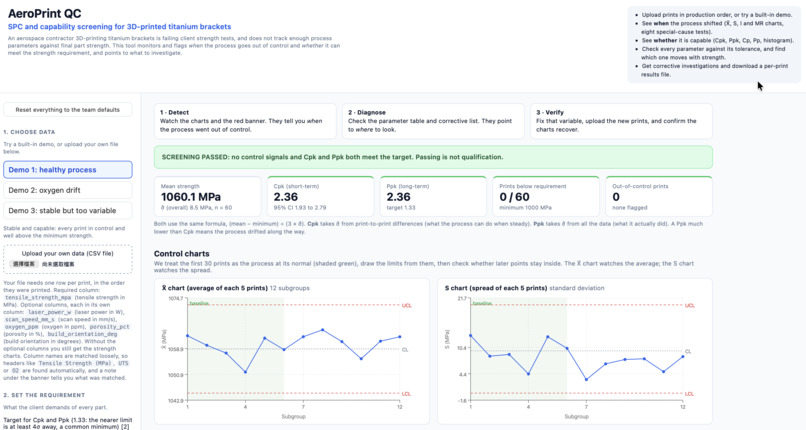Click the LCL label on X̄ chart
Image resolution: width=806 pixels, height=430 pixels.
(x=406, y=394)
